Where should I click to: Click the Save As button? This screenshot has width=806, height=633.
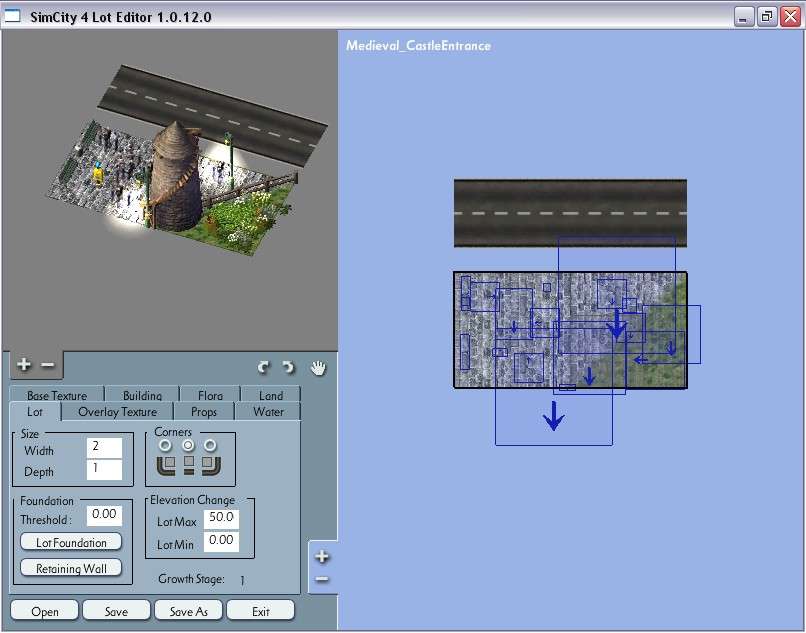(x=189, y=611)
